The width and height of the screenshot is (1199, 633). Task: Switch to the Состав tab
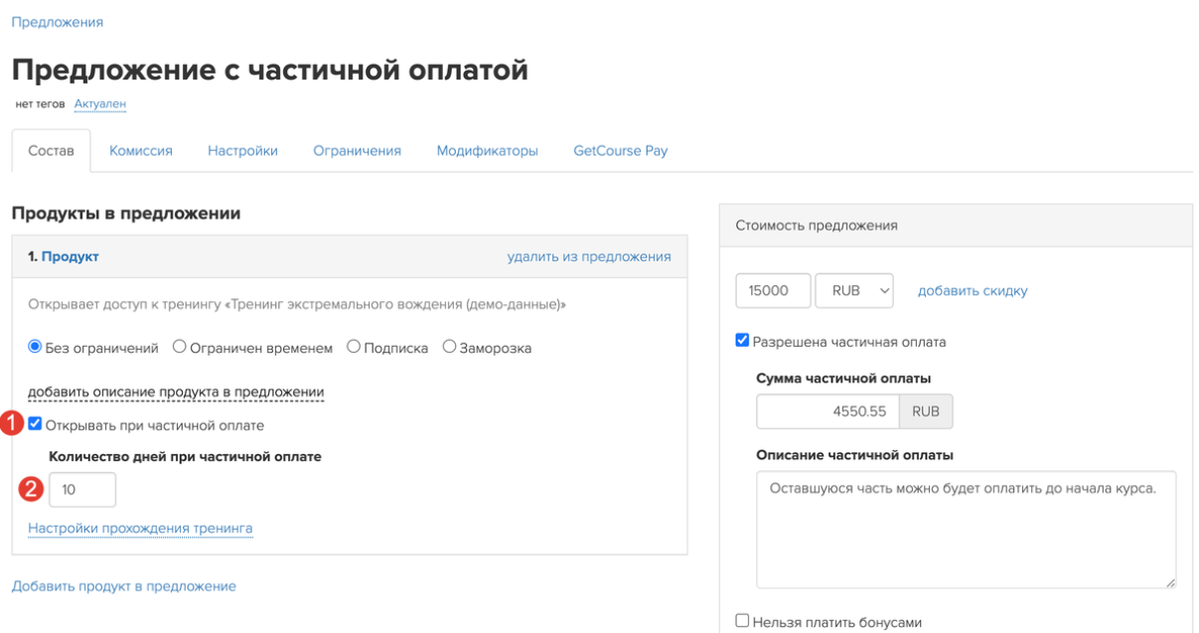51,151
